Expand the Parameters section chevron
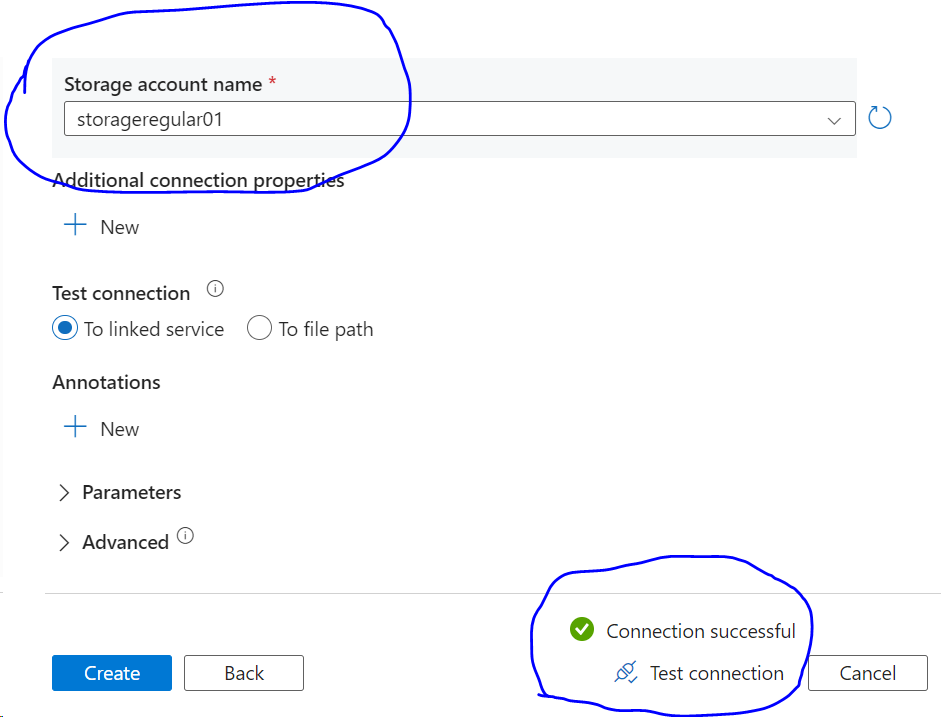 point(64,493)
